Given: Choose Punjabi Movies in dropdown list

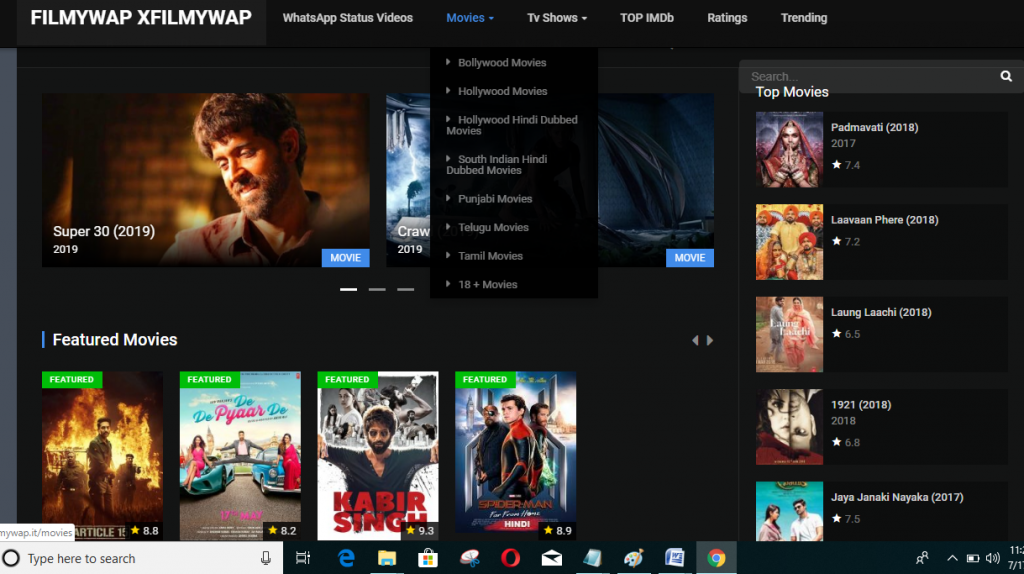Looking at the screenshot, I should point(495,199).
